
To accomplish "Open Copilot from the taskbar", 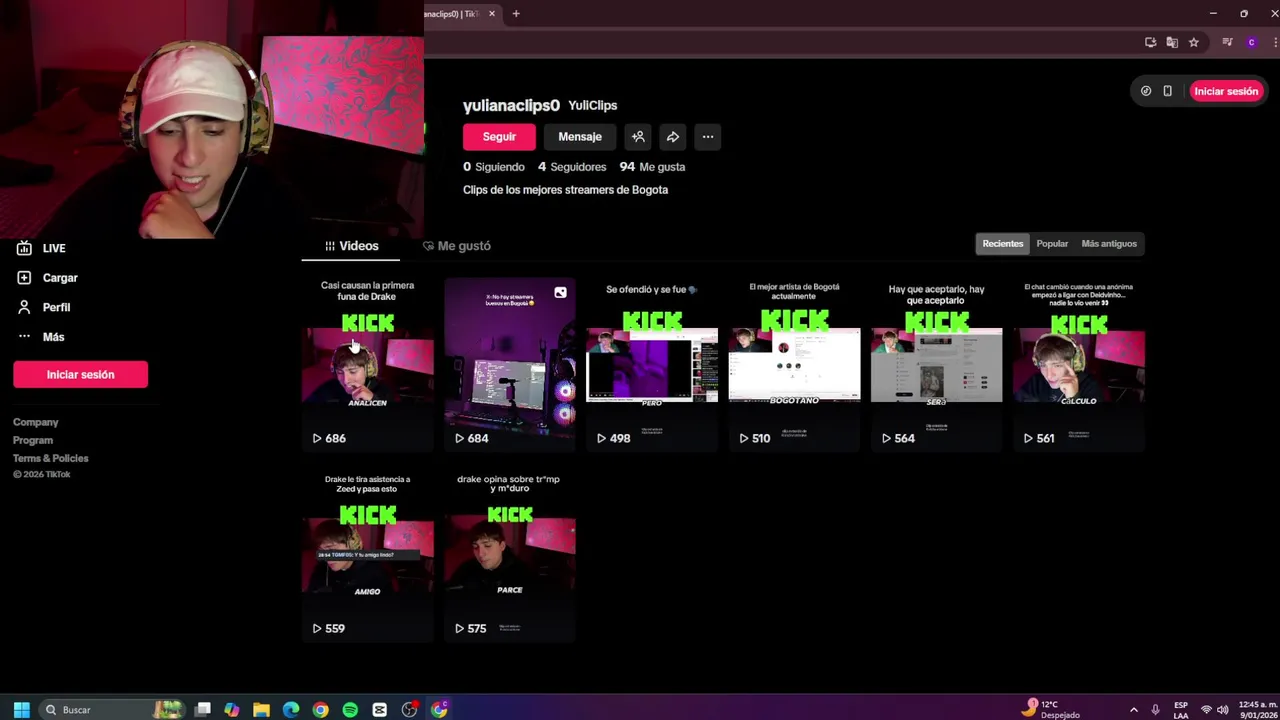I will pos(232,709).
